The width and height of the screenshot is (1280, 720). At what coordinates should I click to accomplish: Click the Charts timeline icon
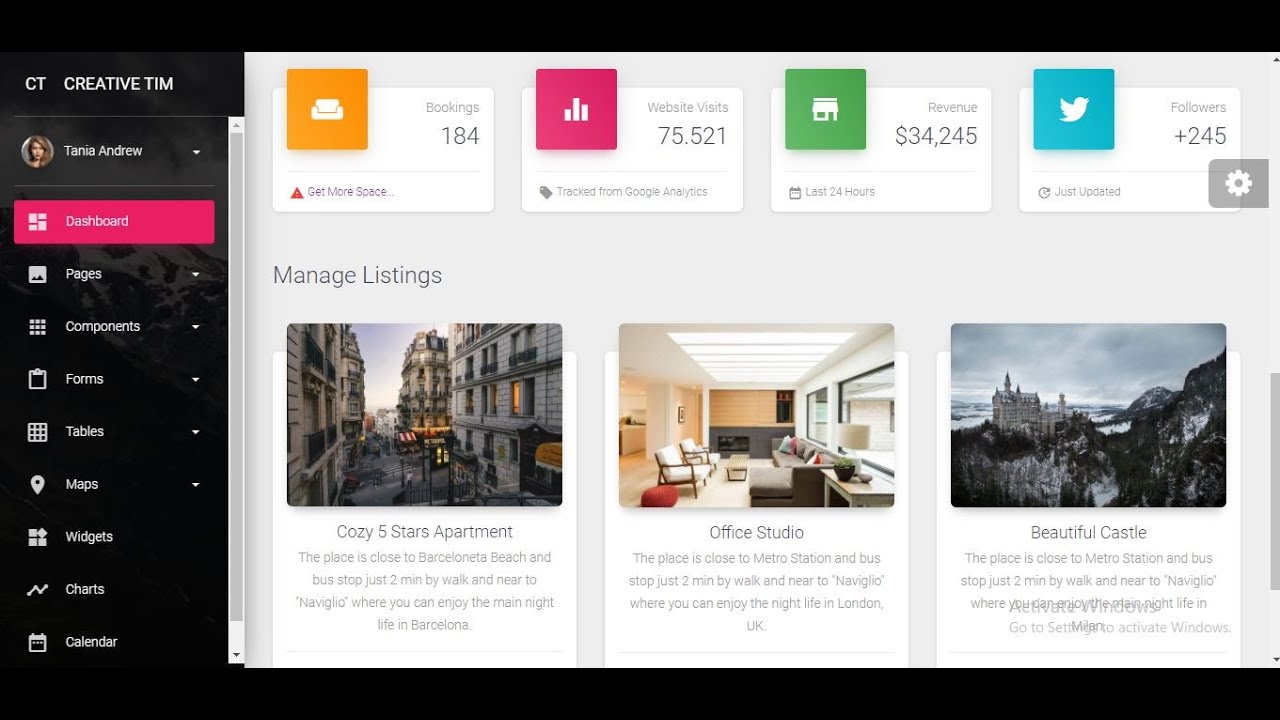(x=38, y=590)
